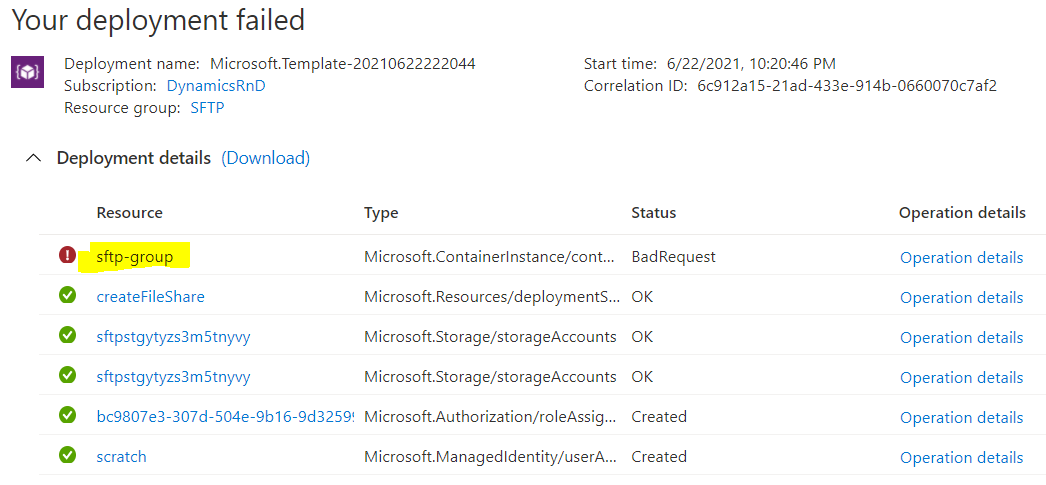Click the red error icon beside sftp-group
This screenshot has height=485, width=1046.
coord(67,255)
